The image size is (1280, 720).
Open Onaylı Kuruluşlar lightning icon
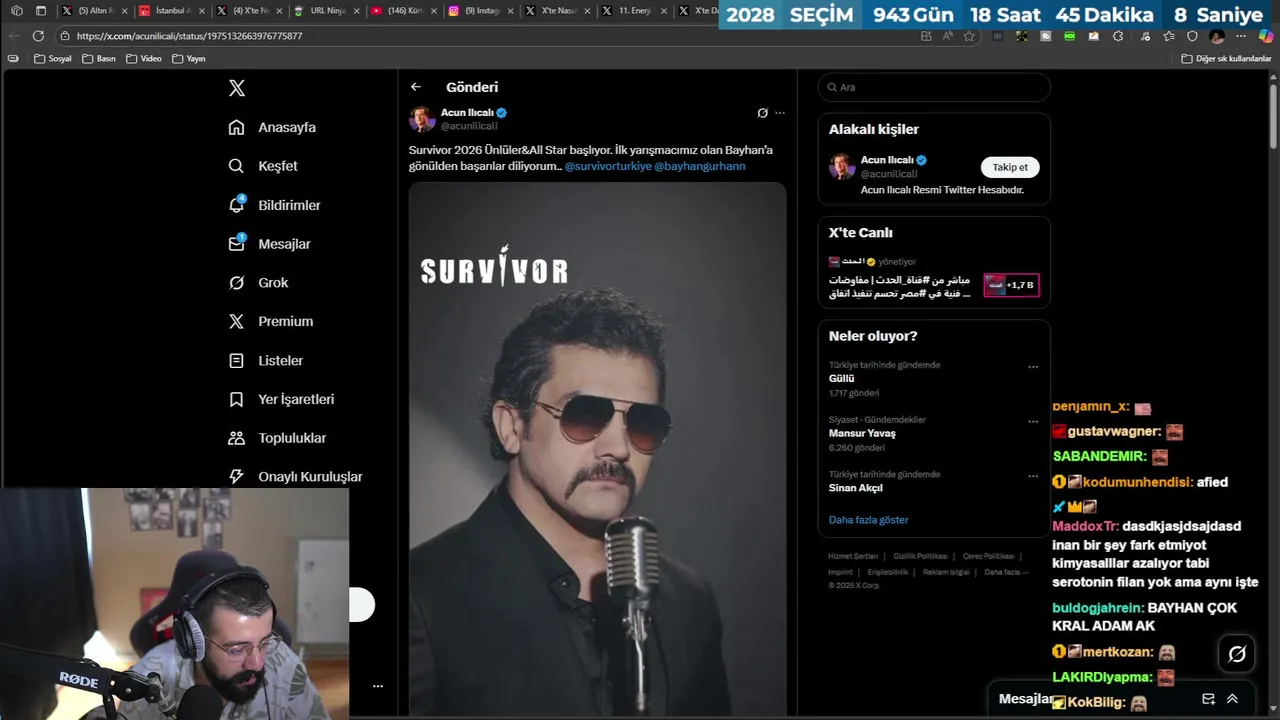(236, 477)
